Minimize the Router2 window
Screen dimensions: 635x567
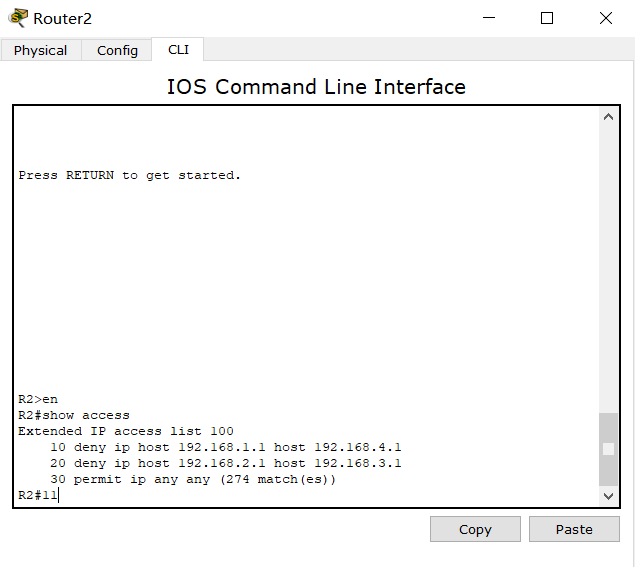489,18
